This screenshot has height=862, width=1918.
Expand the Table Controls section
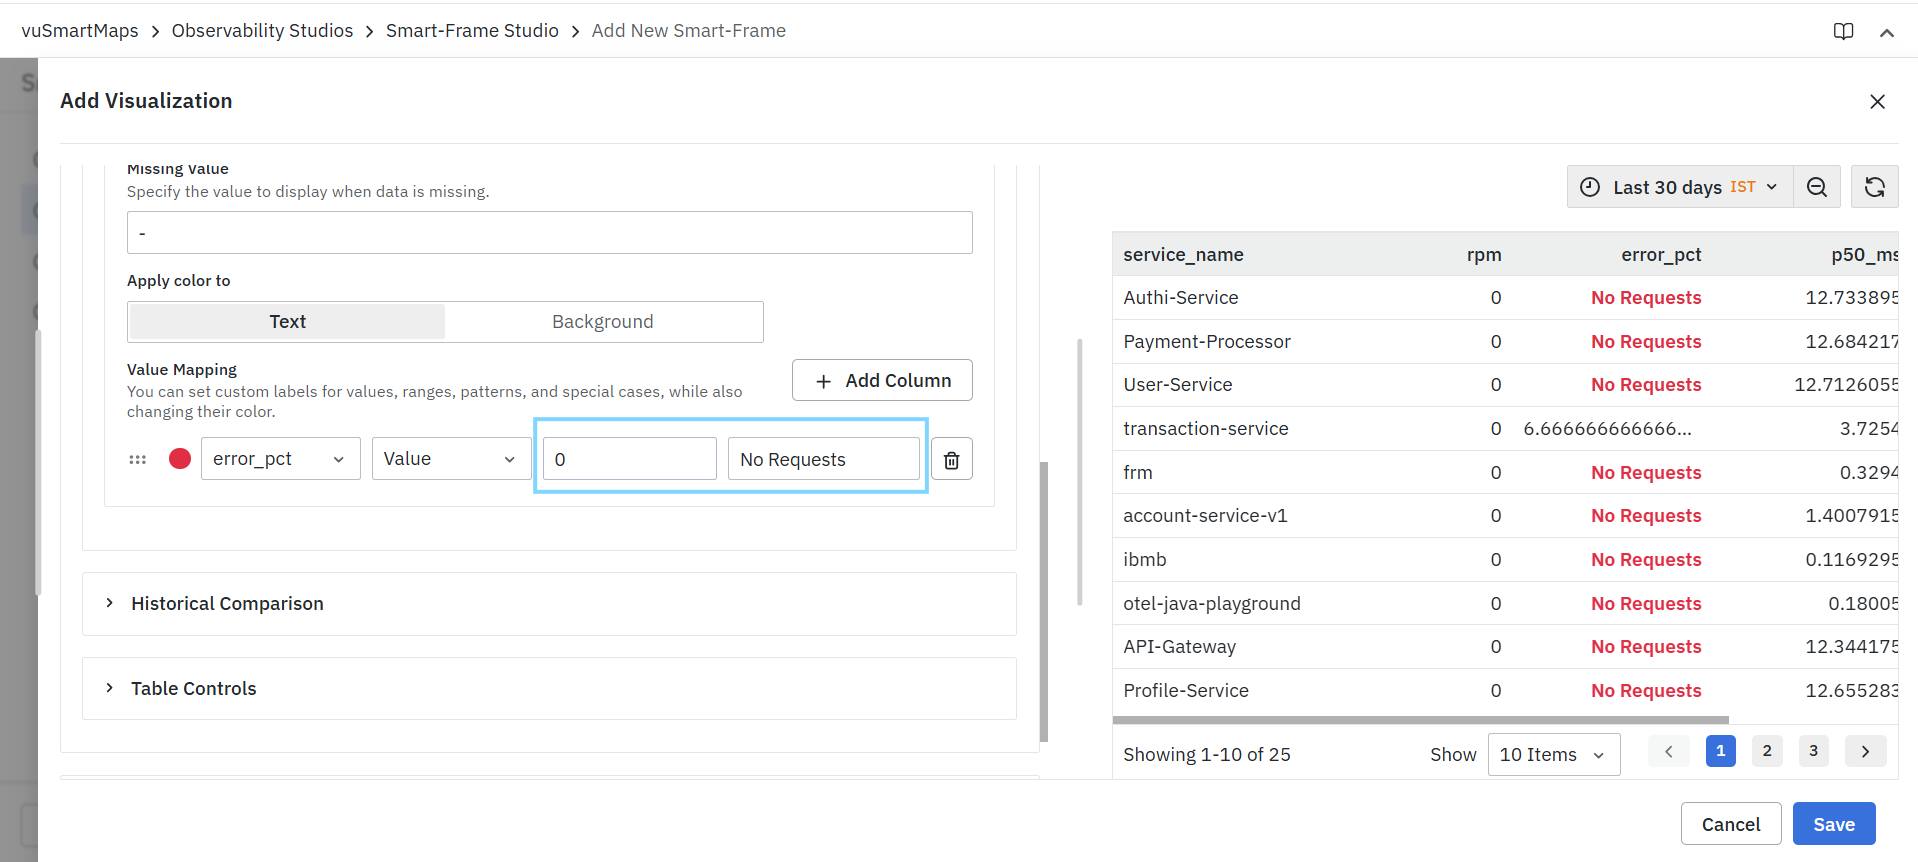pyautogui.click(x=549, y=688)
